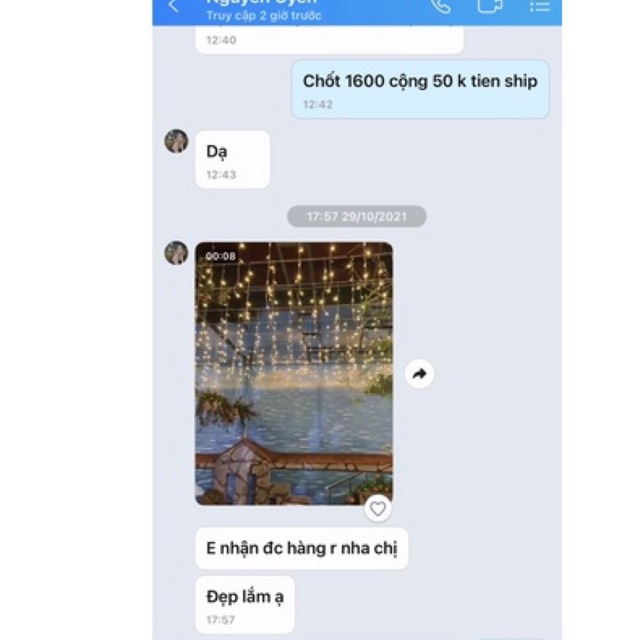
Task: Select the "E nhận đc hàng r nha chị" message
Action: 302,548
